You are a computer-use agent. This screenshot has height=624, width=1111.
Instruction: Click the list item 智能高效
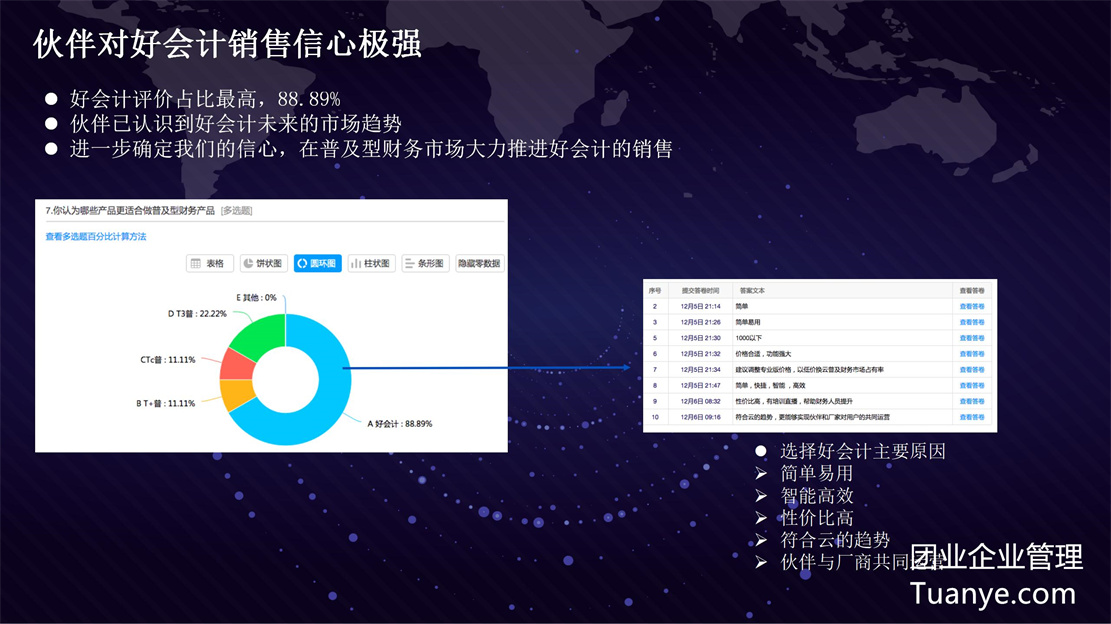click(817, 495)
